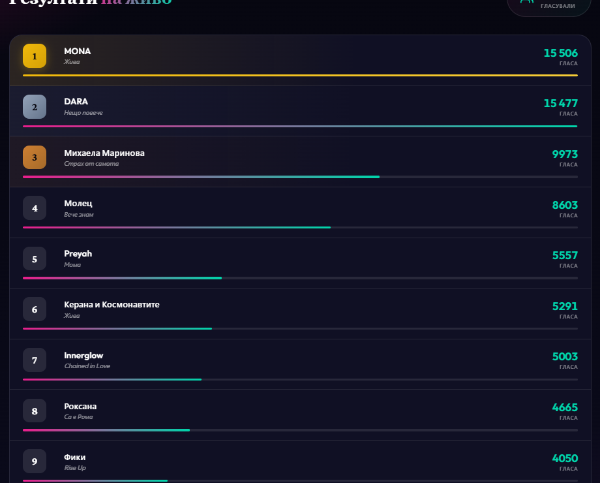Click the rank 7 badge beside Innerglow
Viewport: 600px width, 483px height.
click(x=35, y=360)
